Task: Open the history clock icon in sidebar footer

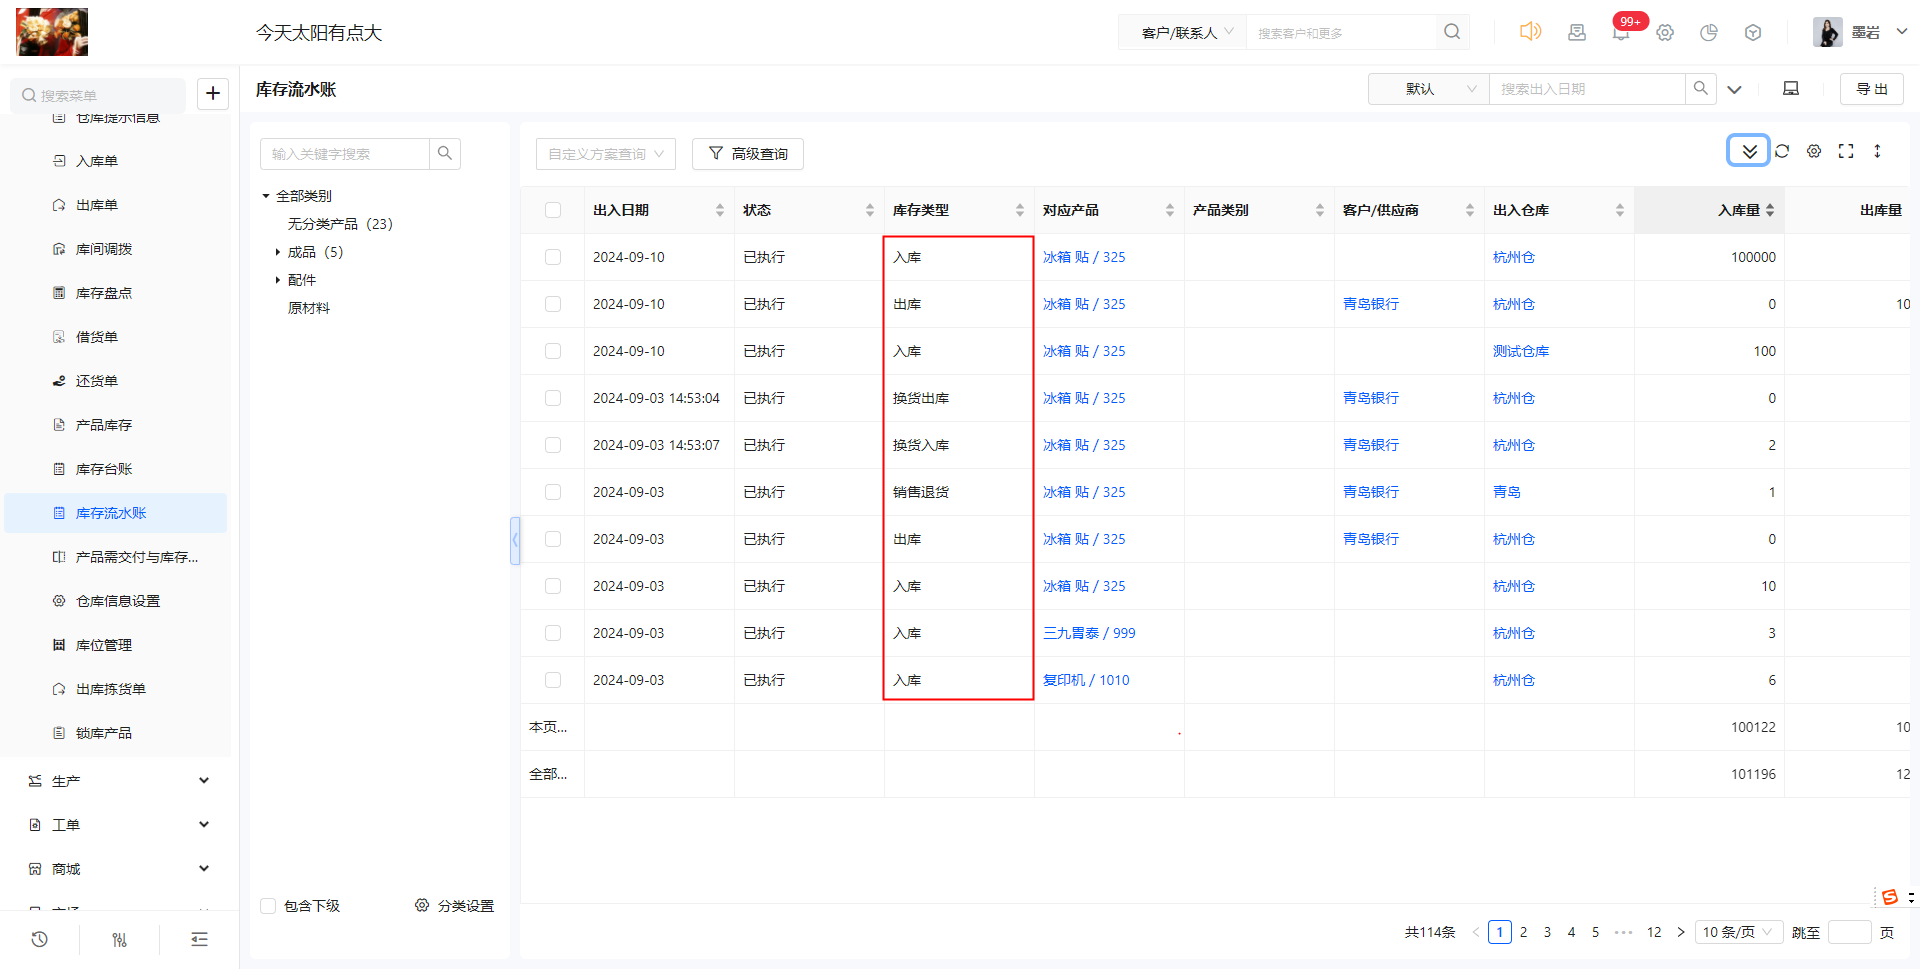Action: (x=40, y=939)
